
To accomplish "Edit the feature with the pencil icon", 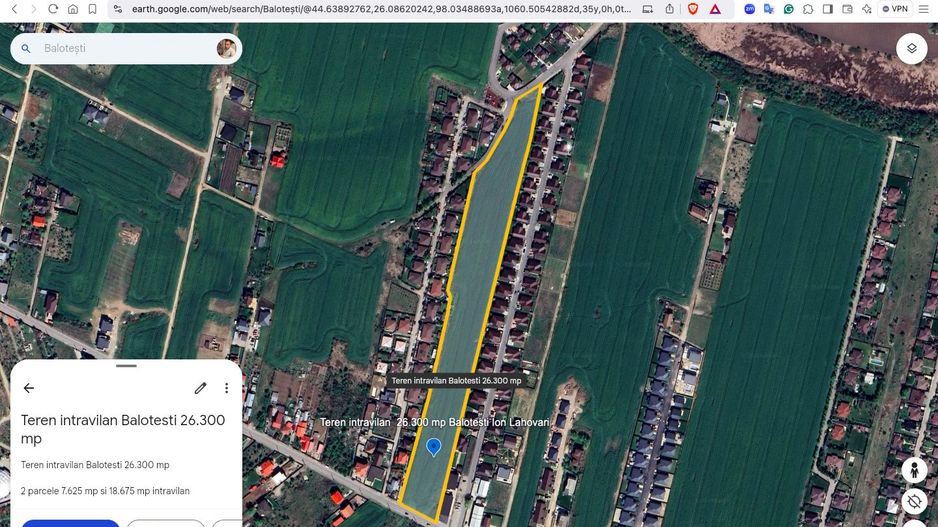I will click(200, 388).
